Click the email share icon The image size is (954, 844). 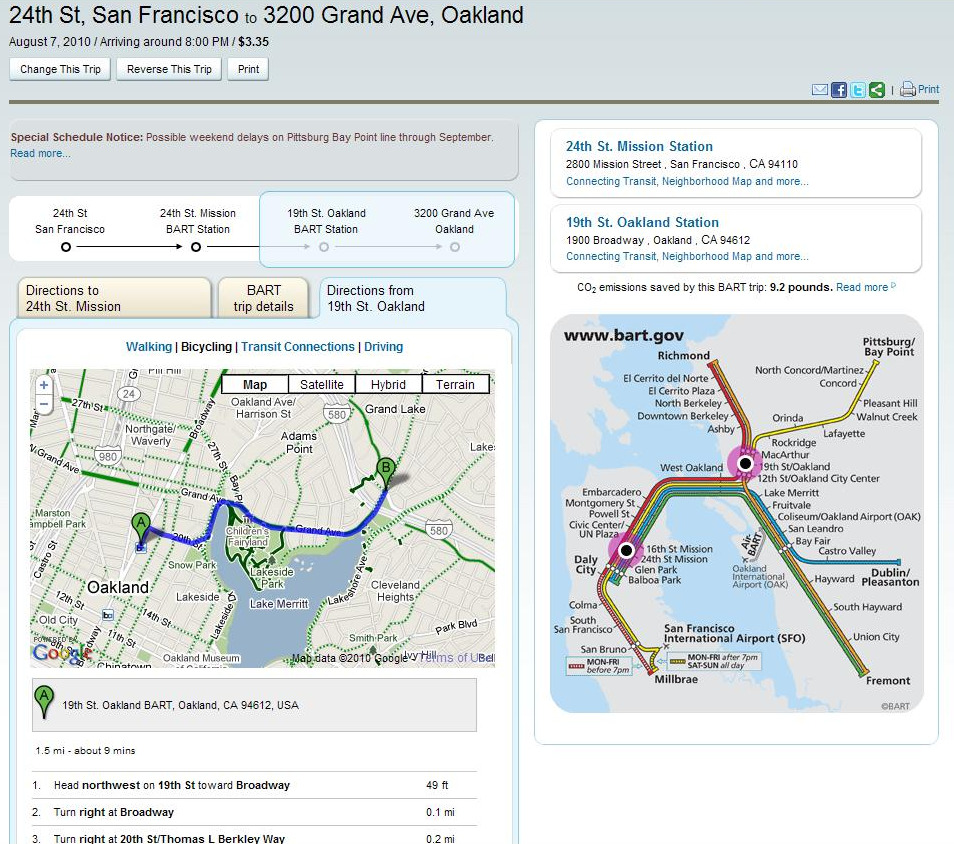coord(820,90)
